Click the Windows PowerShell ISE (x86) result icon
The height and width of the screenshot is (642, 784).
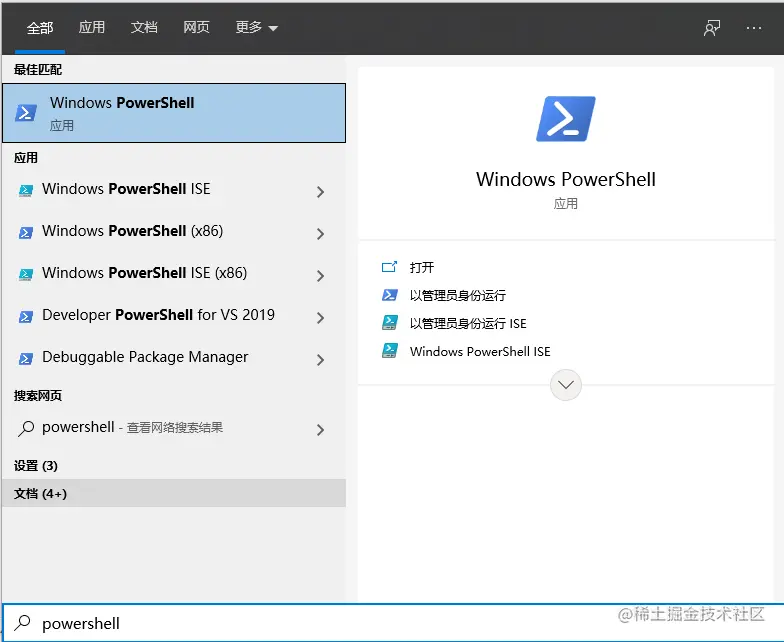point(26,274)
